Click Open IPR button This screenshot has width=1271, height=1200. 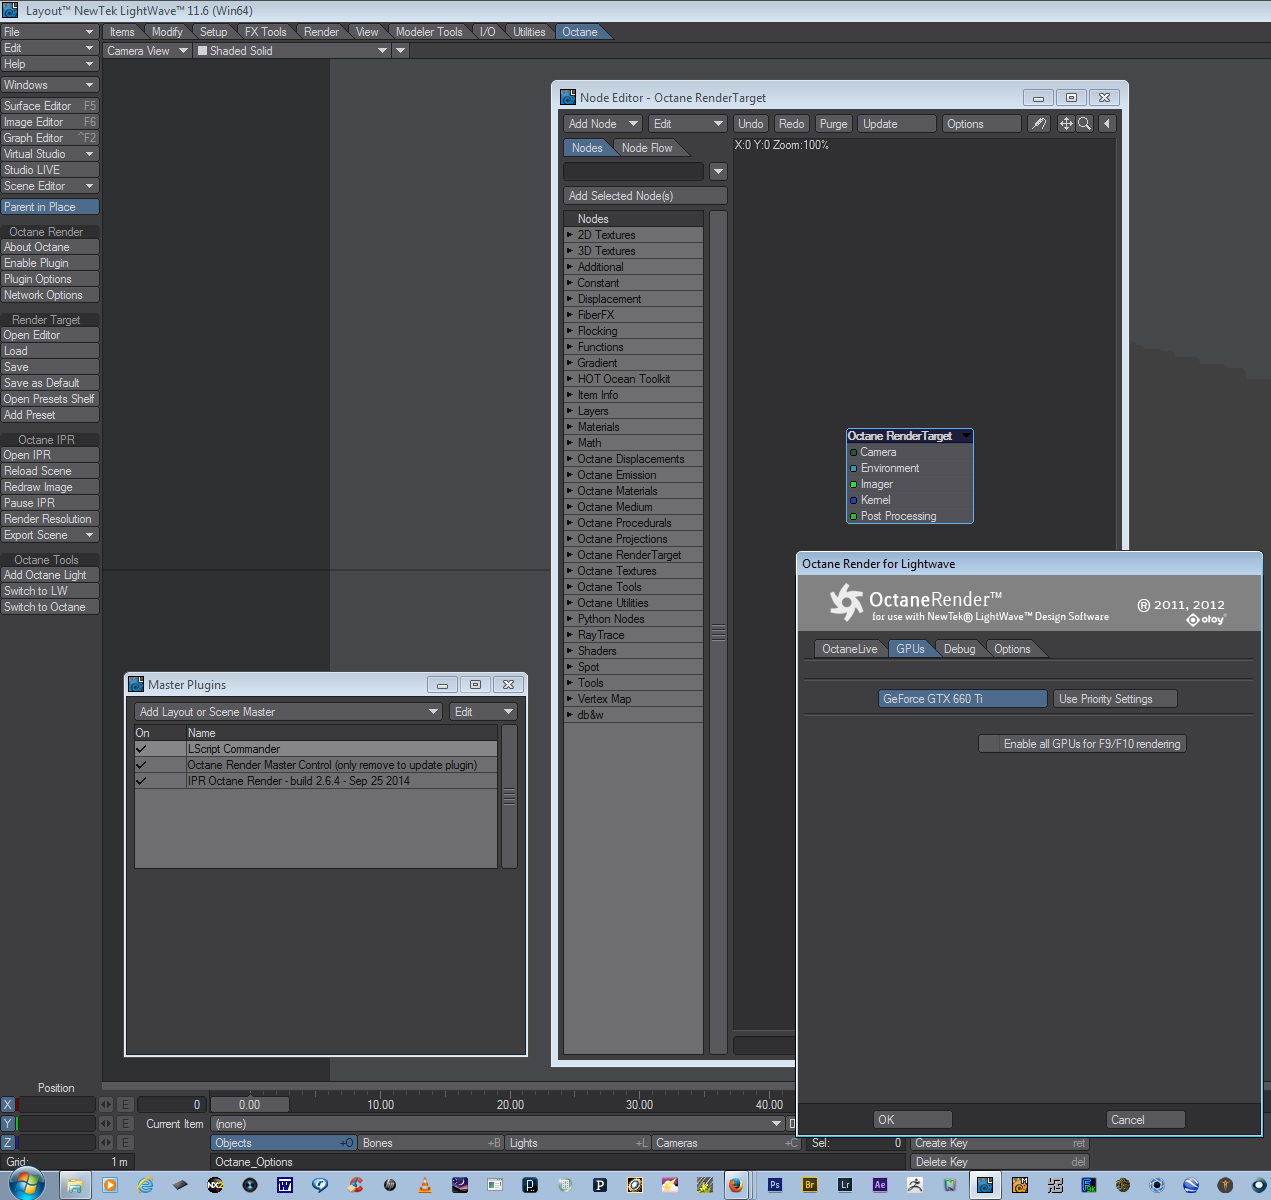click(x=50, y=455)
